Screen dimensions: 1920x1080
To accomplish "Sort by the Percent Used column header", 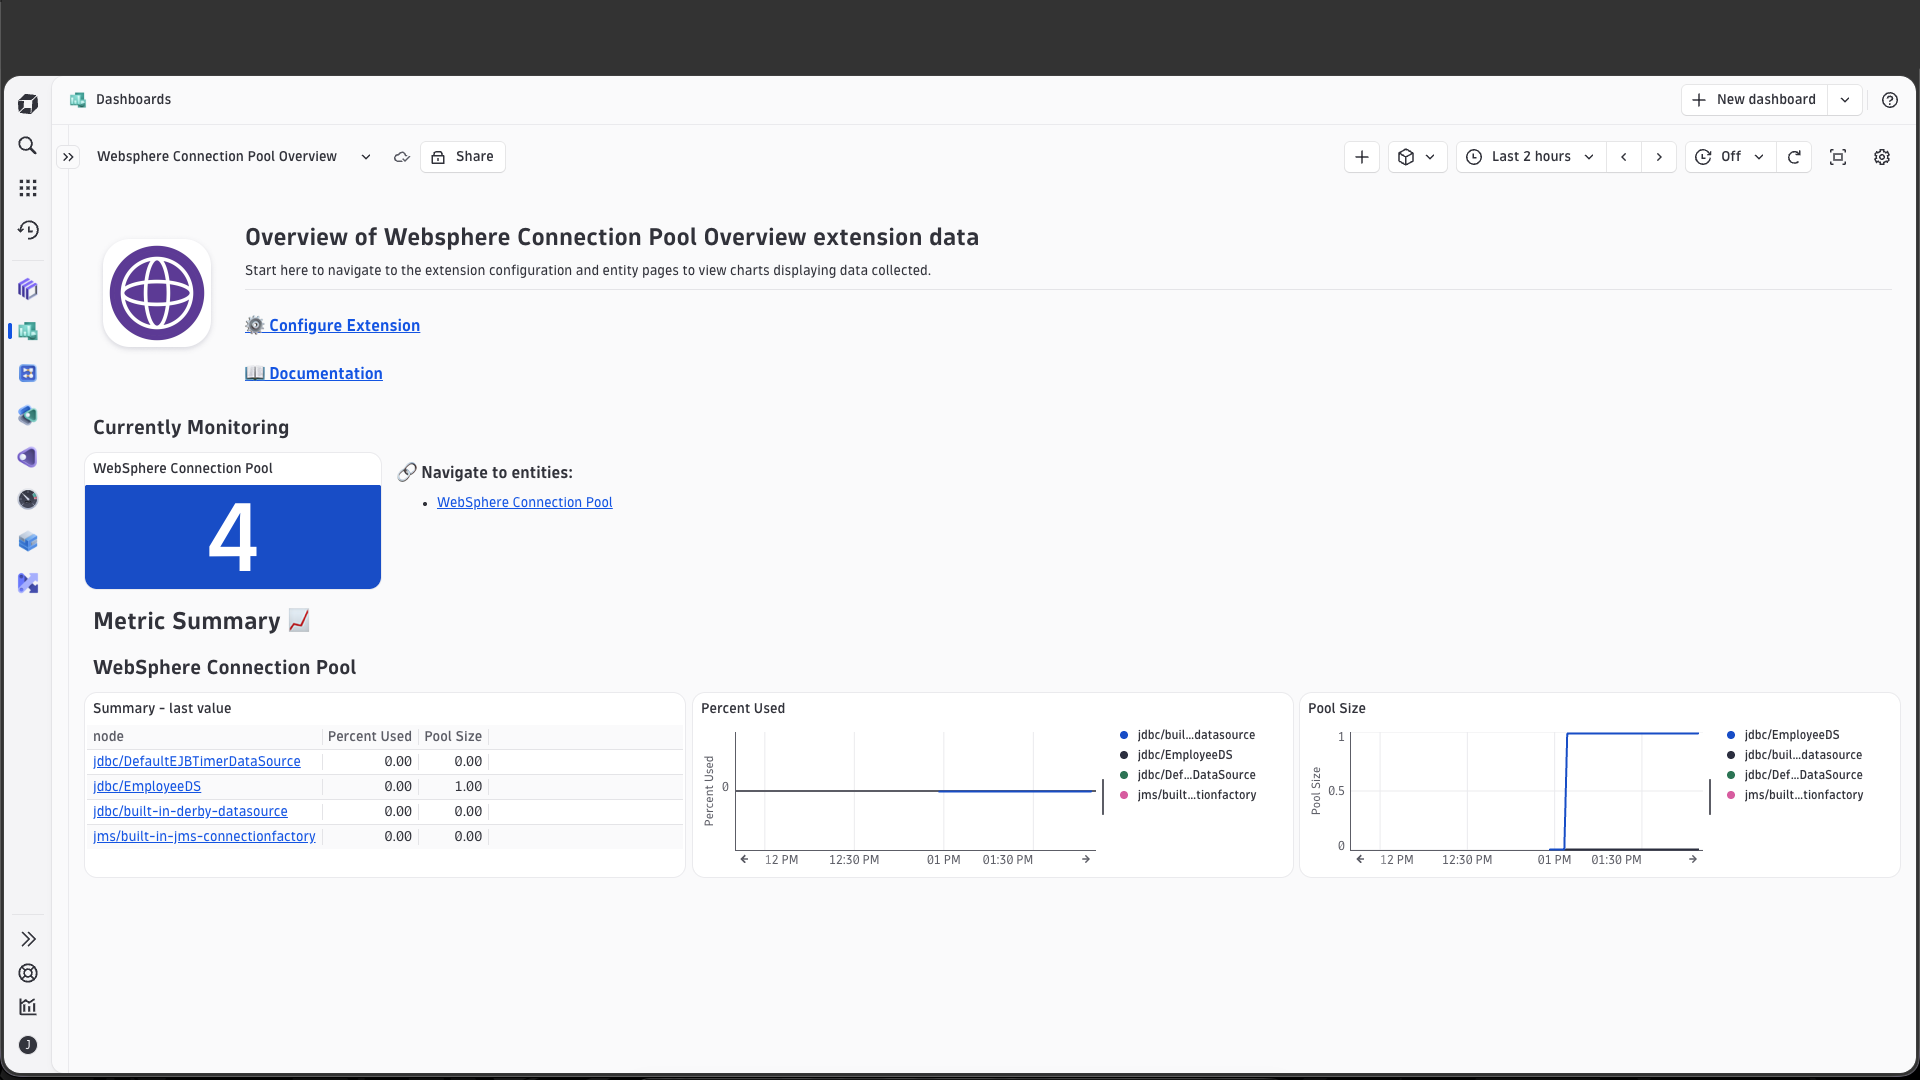I will coord(370,737).
